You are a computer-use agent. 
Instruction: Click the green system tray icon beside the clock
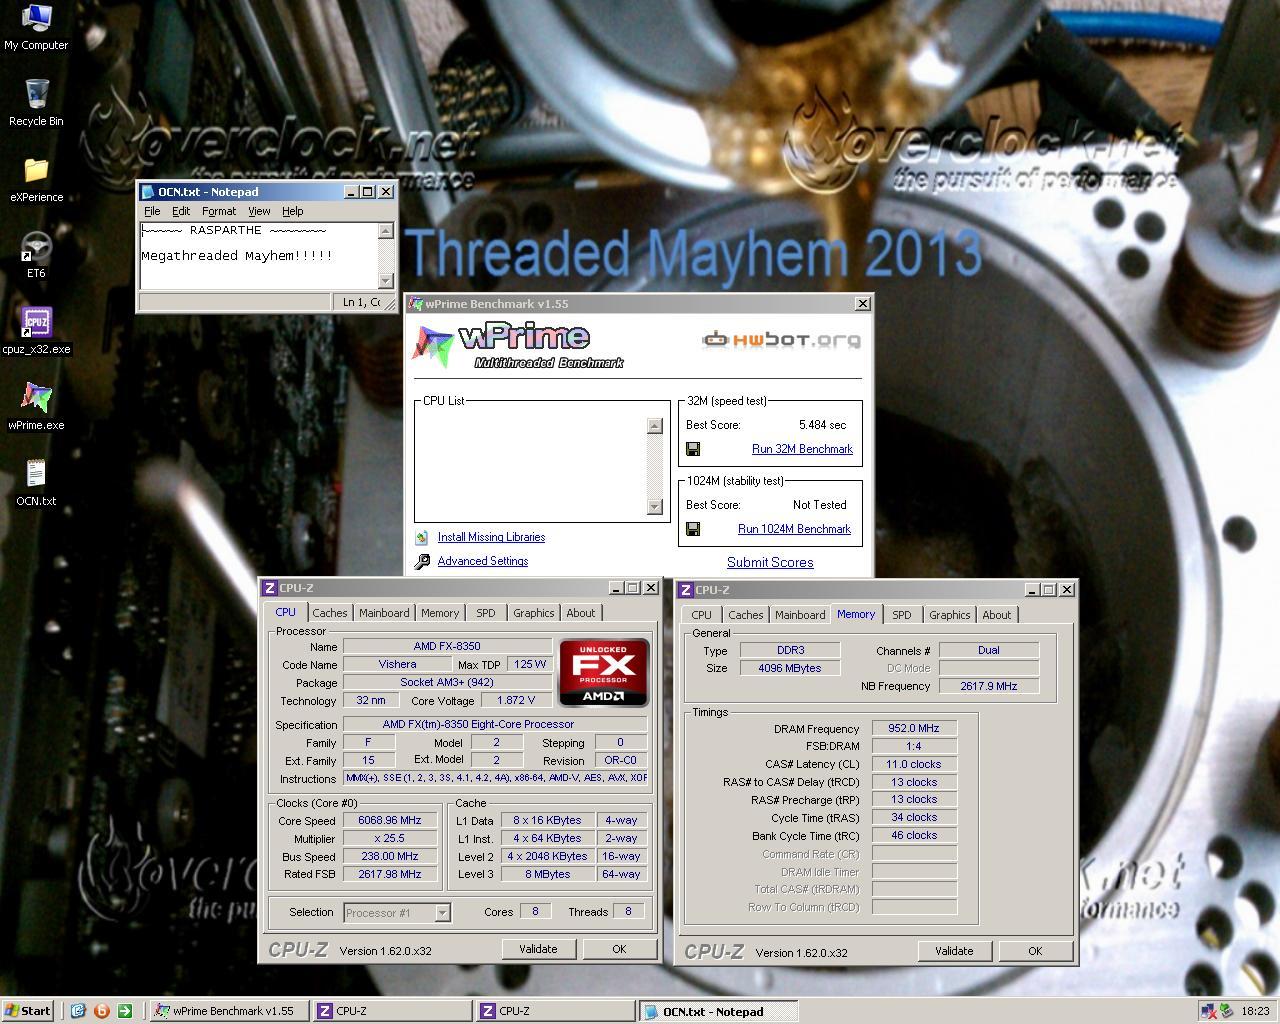[x=1226, y=1011]
